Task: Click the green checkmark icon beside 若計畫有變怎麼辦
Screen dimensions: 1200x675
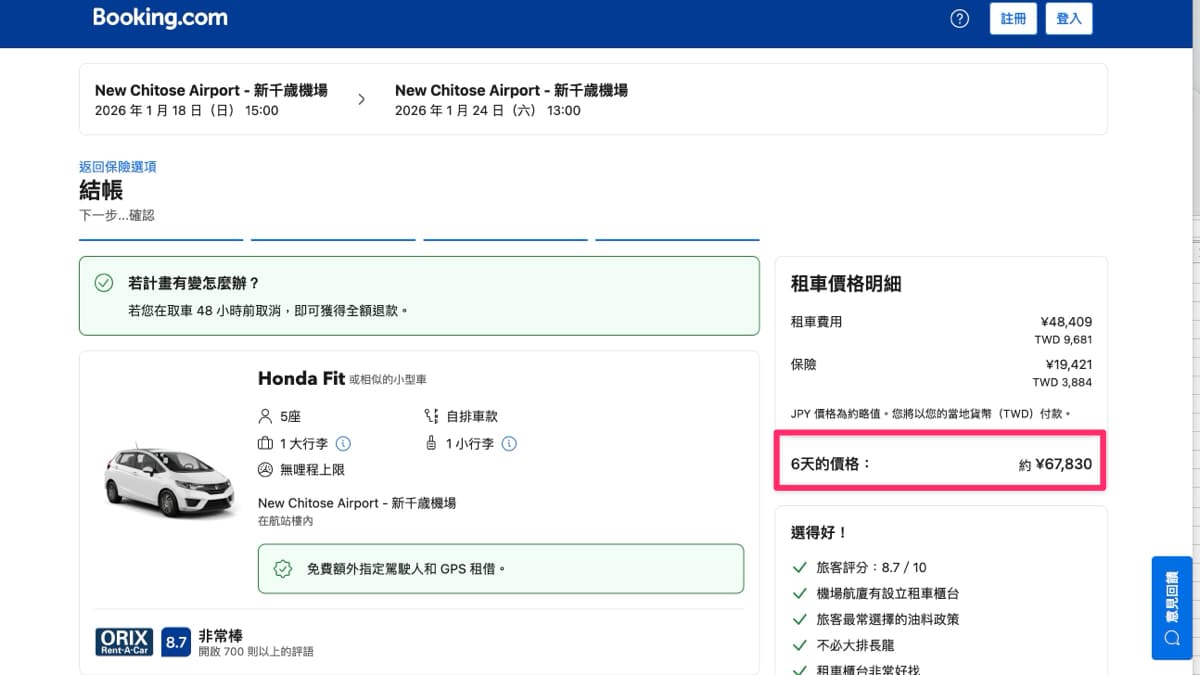Action: tap(104, 284)
